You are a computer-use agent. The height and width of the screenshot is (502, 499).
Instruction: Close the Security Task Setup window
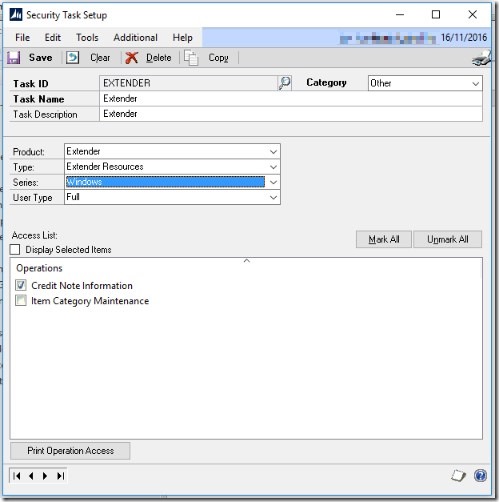[473, 15]
